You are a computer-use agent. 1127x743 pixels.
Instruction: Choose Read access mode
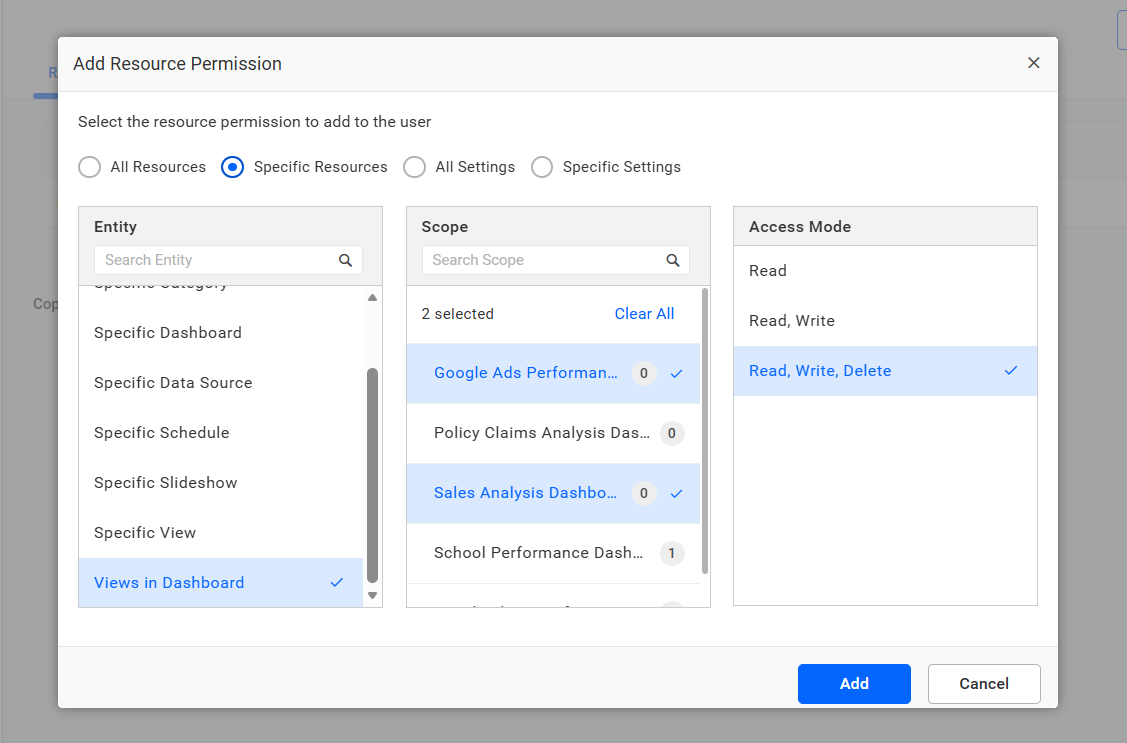[x=886, y=271]
